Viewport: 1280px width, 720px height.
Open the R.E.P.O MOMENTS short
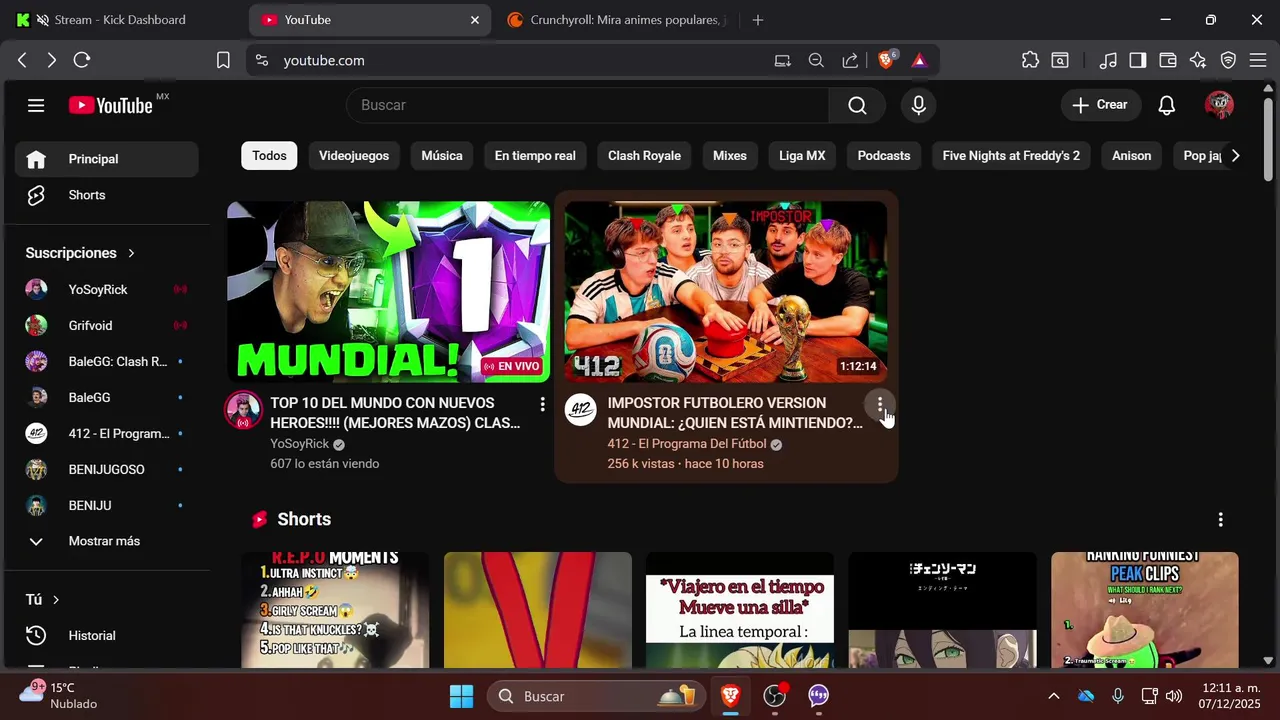[335, 610]
